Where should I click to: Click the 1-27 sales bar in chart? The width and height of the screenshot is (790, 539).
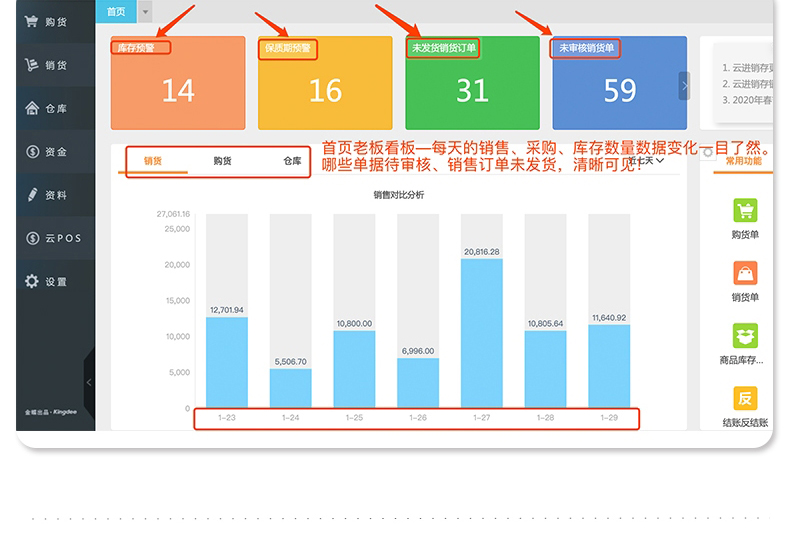coord(481,332)
